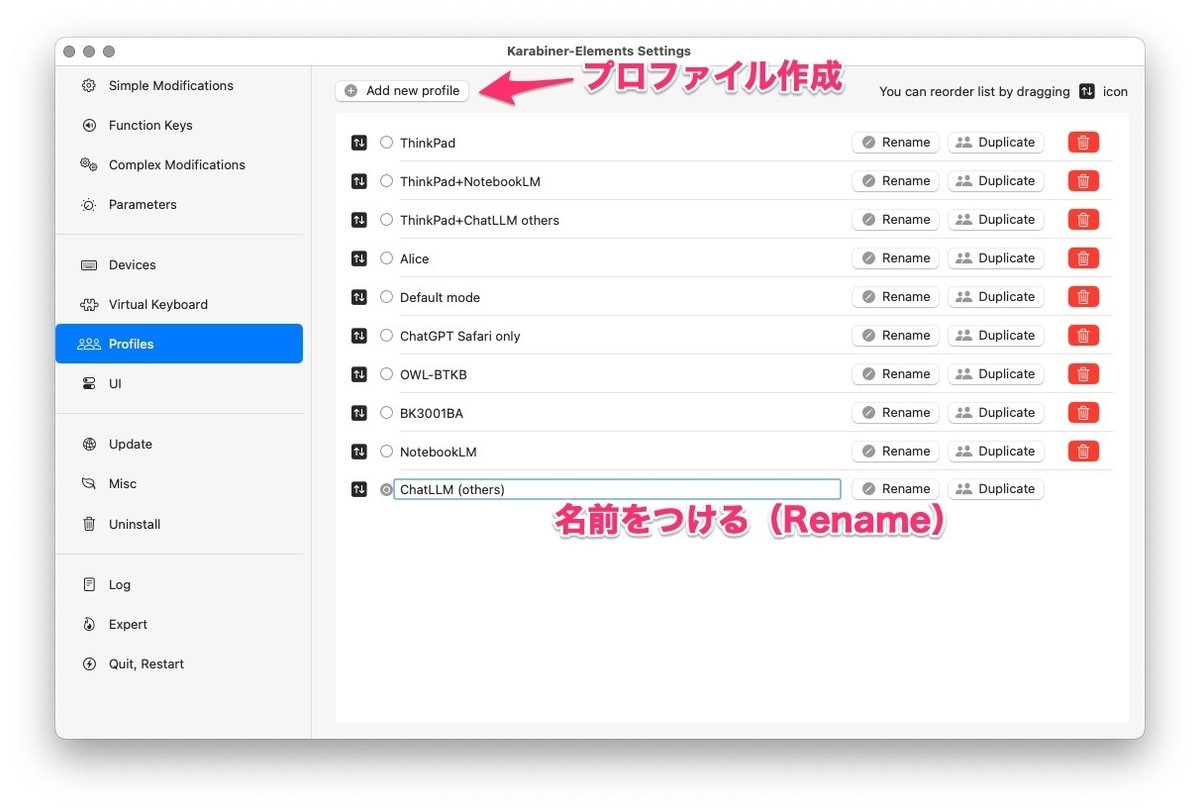Click reorder handle of ThinkPad+NotebookLM row
Viewport: 1200px width, 812px height.
(359, 181)
